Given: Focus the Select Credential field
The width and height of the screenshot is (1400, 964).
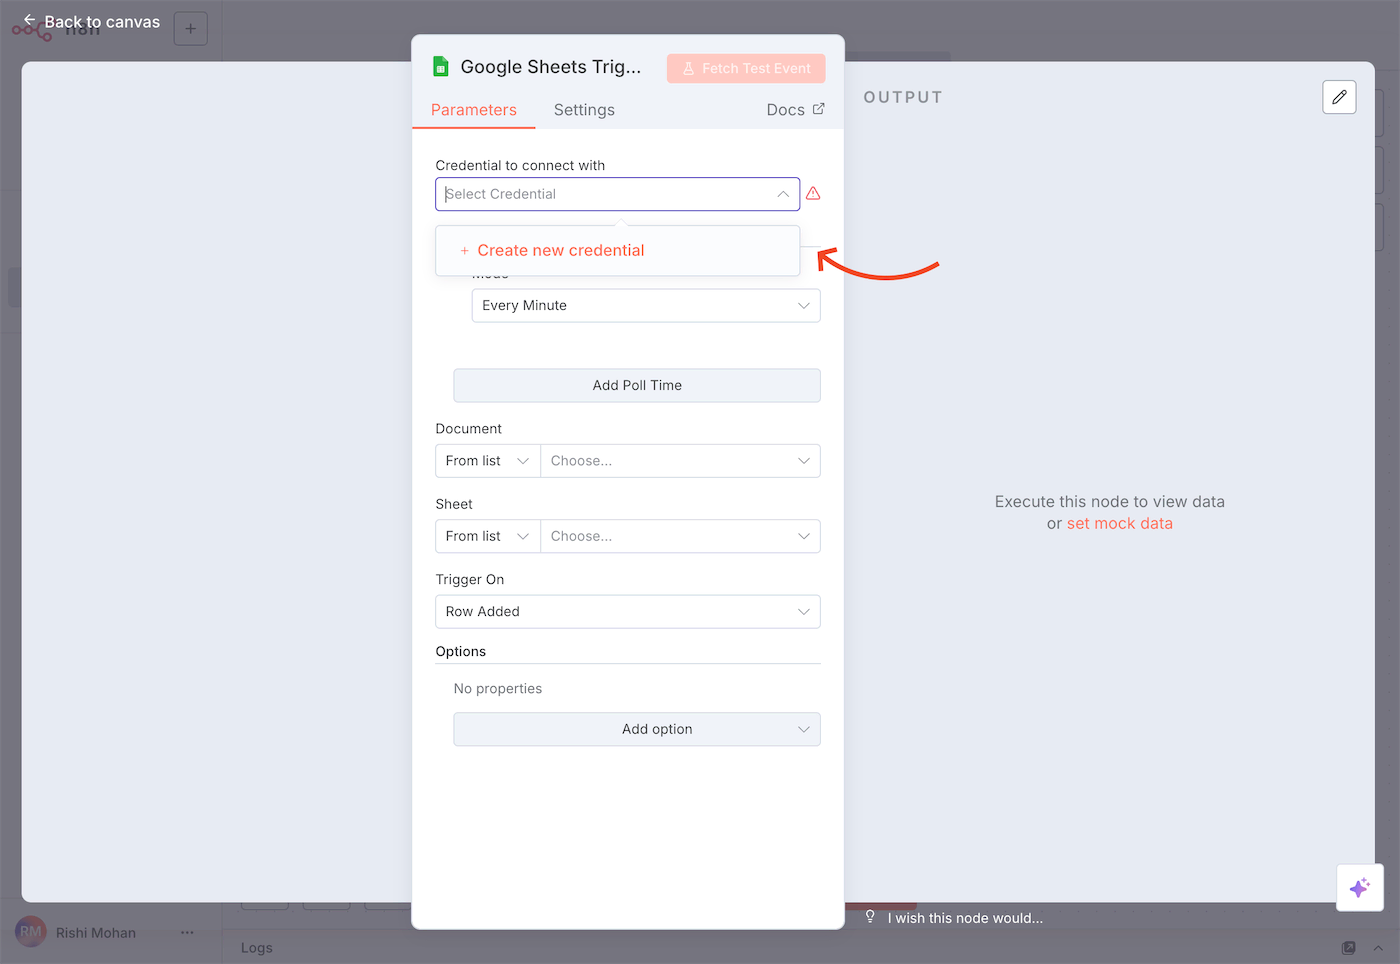Looking at the screenshot, I should (x=617, y=194).
